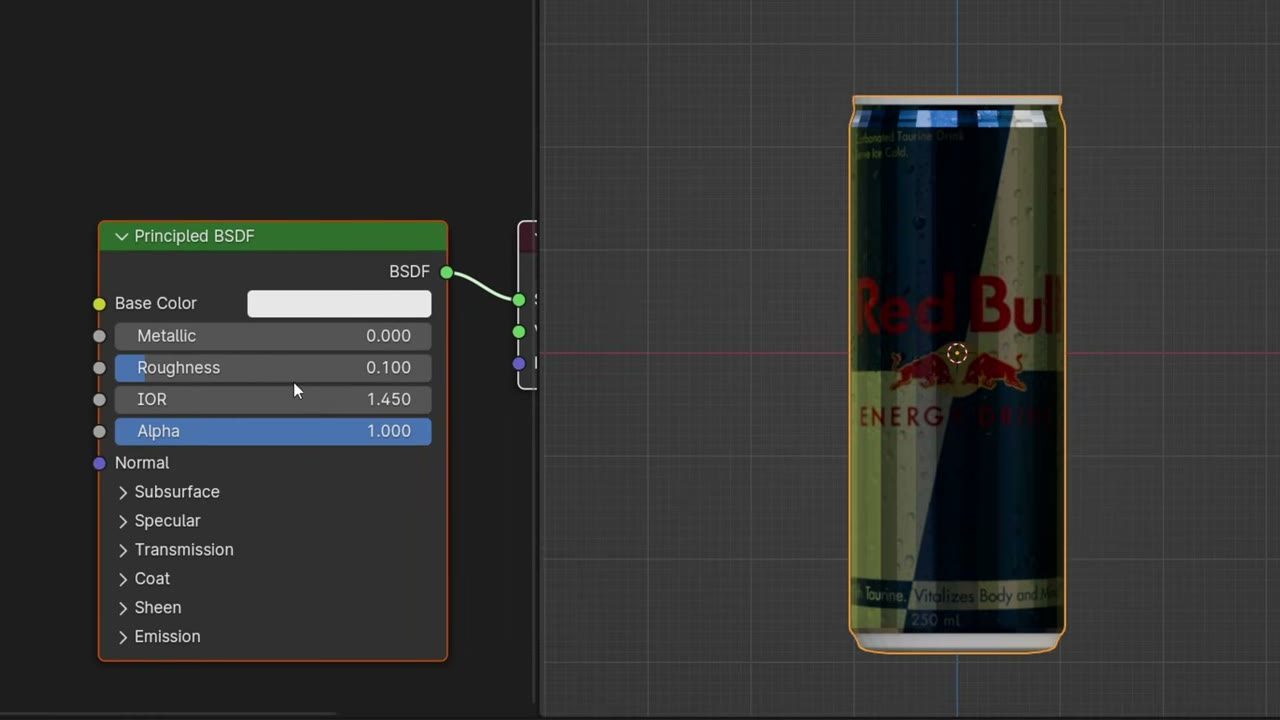This screenshot has height=720, width=1280.
Task: Click the Principled BSDF node title
Action: coord(194,236)
